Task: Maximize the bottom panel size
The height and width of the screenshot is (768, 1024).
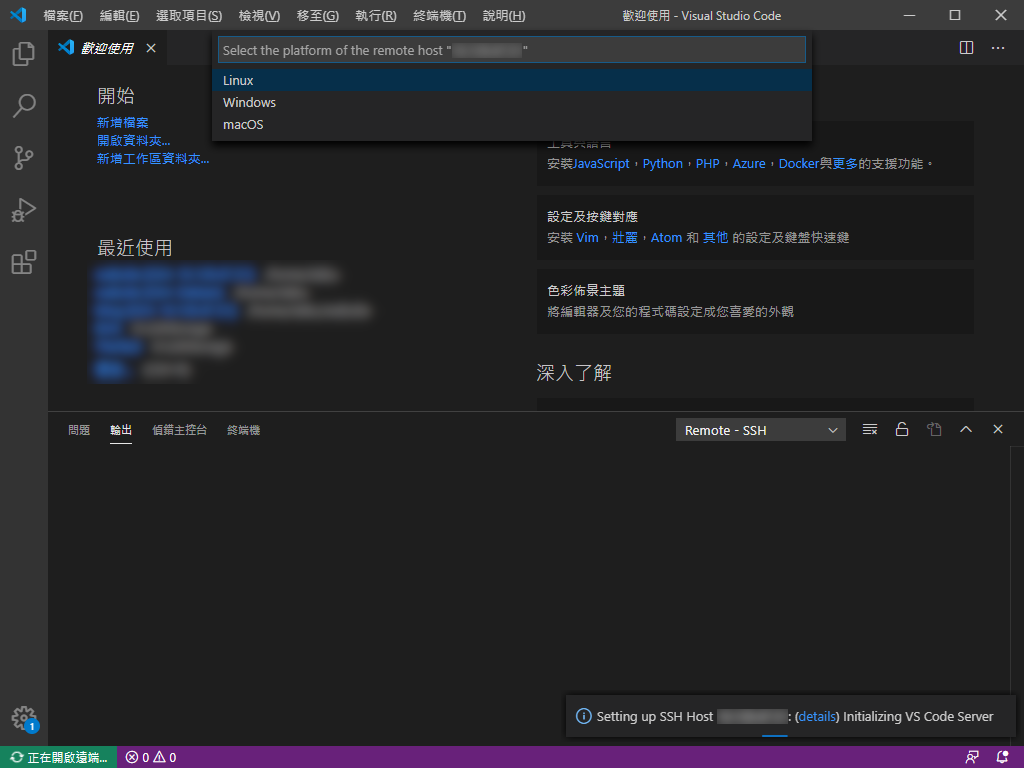Action: click(x=966, y=430)
